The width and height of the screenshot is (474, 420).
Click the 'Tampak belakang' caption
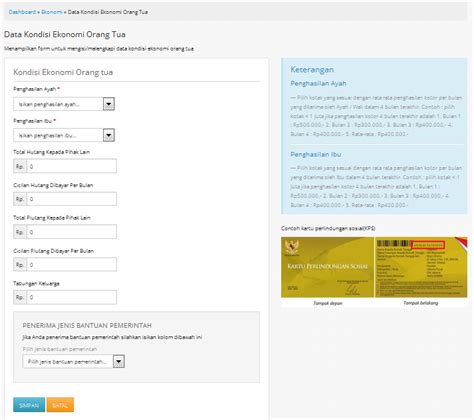421,303
